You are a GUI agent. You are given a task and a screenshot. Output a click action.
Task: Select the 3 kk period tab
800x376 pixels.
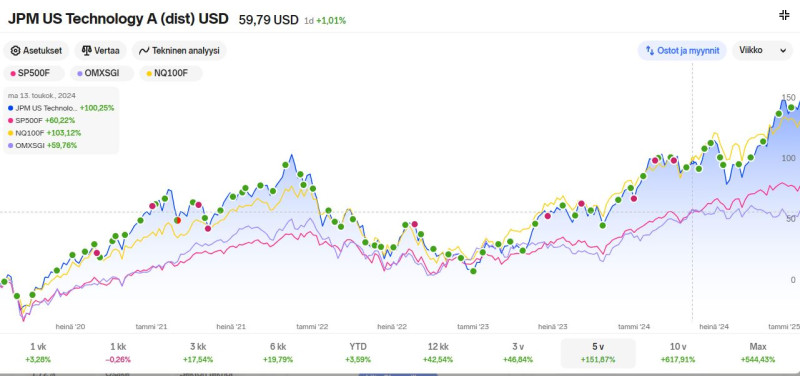198,353
